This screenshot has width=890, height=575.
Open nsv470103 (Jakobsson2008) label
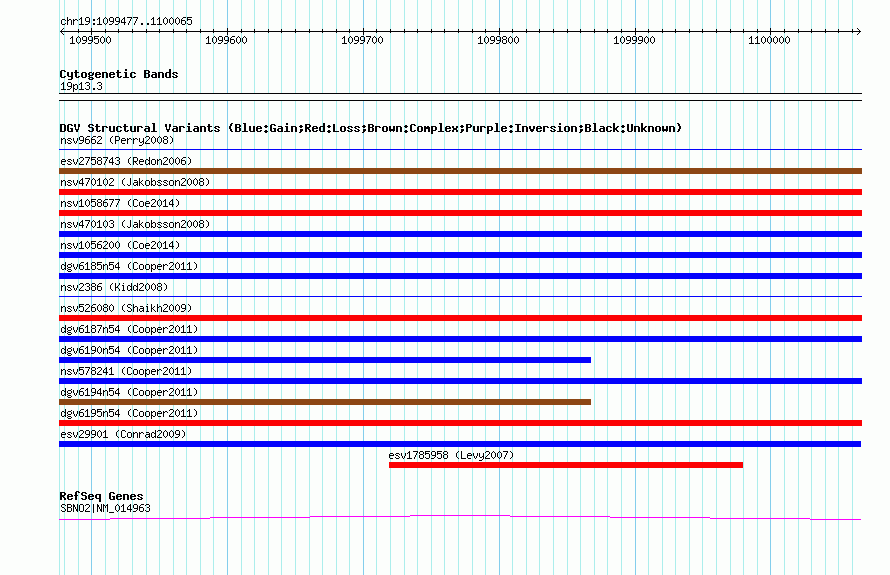(x=135, y=224)
